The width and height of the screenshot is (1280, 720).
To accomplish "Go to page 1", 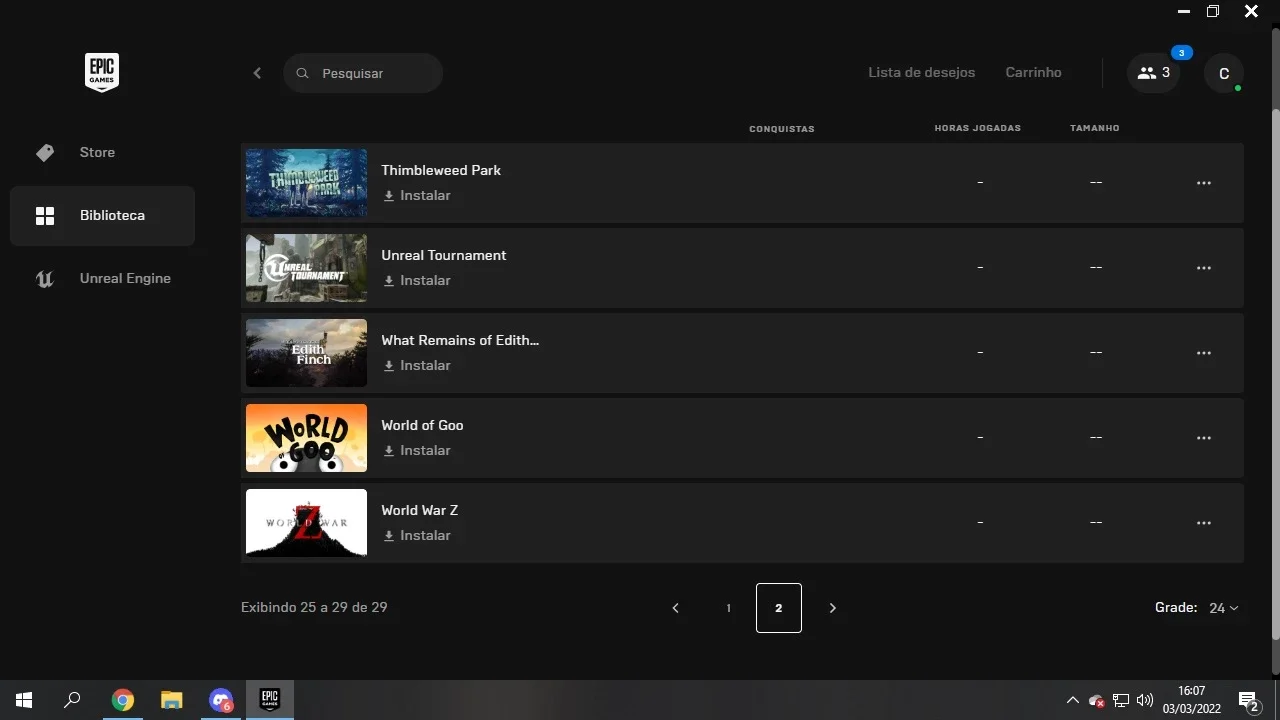I will [728, 608].
